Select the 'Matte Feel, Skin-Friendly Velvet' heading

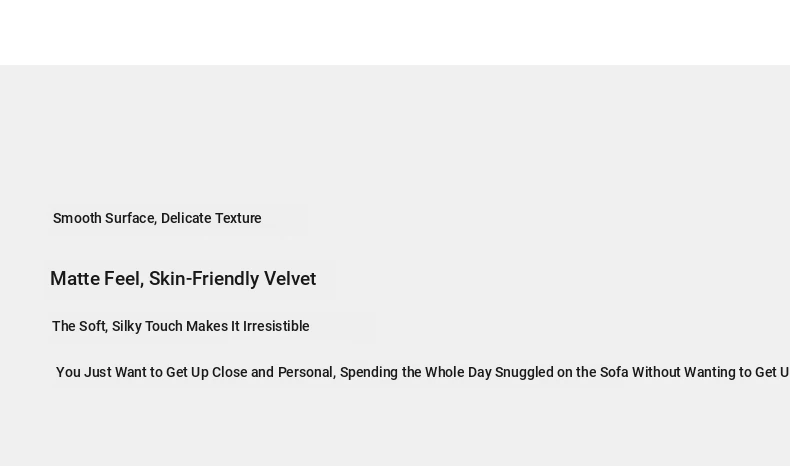click(x=183, y=279)
